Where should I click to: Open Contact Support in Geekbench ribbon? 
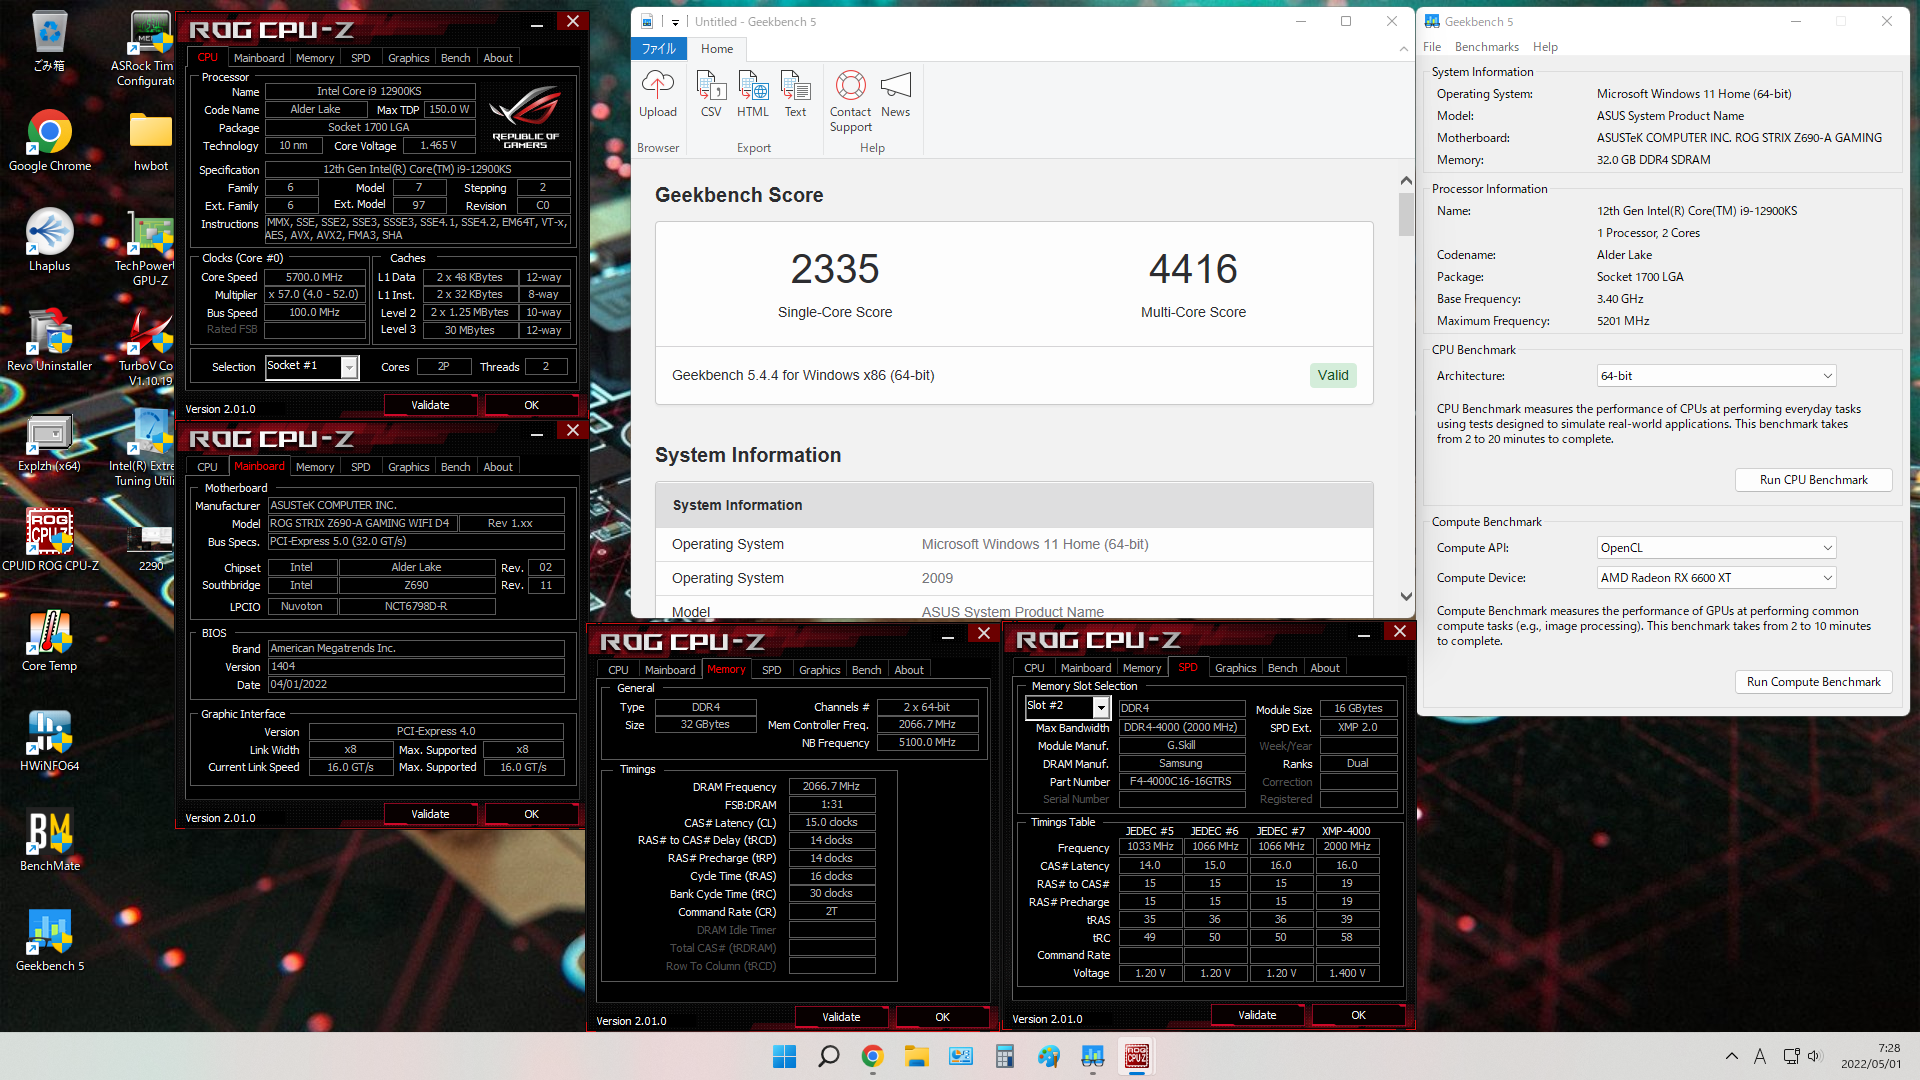(x=851, y=101)
